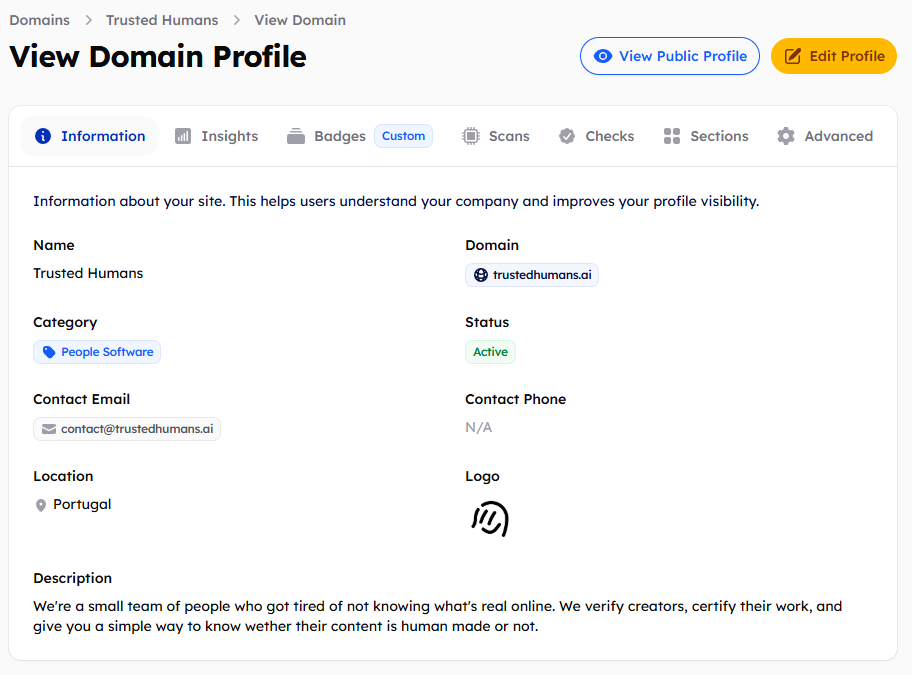Click the Badges ribbon icon
912x675 pixels.
295,136
